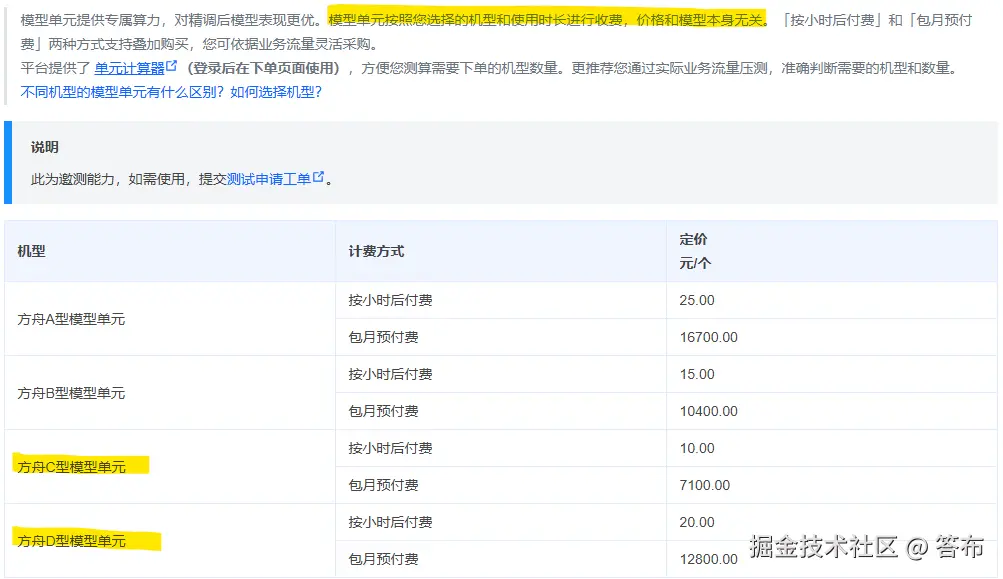Click the highlighted 模型单元按照您选择的机型 sentence
Image resolution: width=1003 pixels, height=579 pixels.
[546, 20]
